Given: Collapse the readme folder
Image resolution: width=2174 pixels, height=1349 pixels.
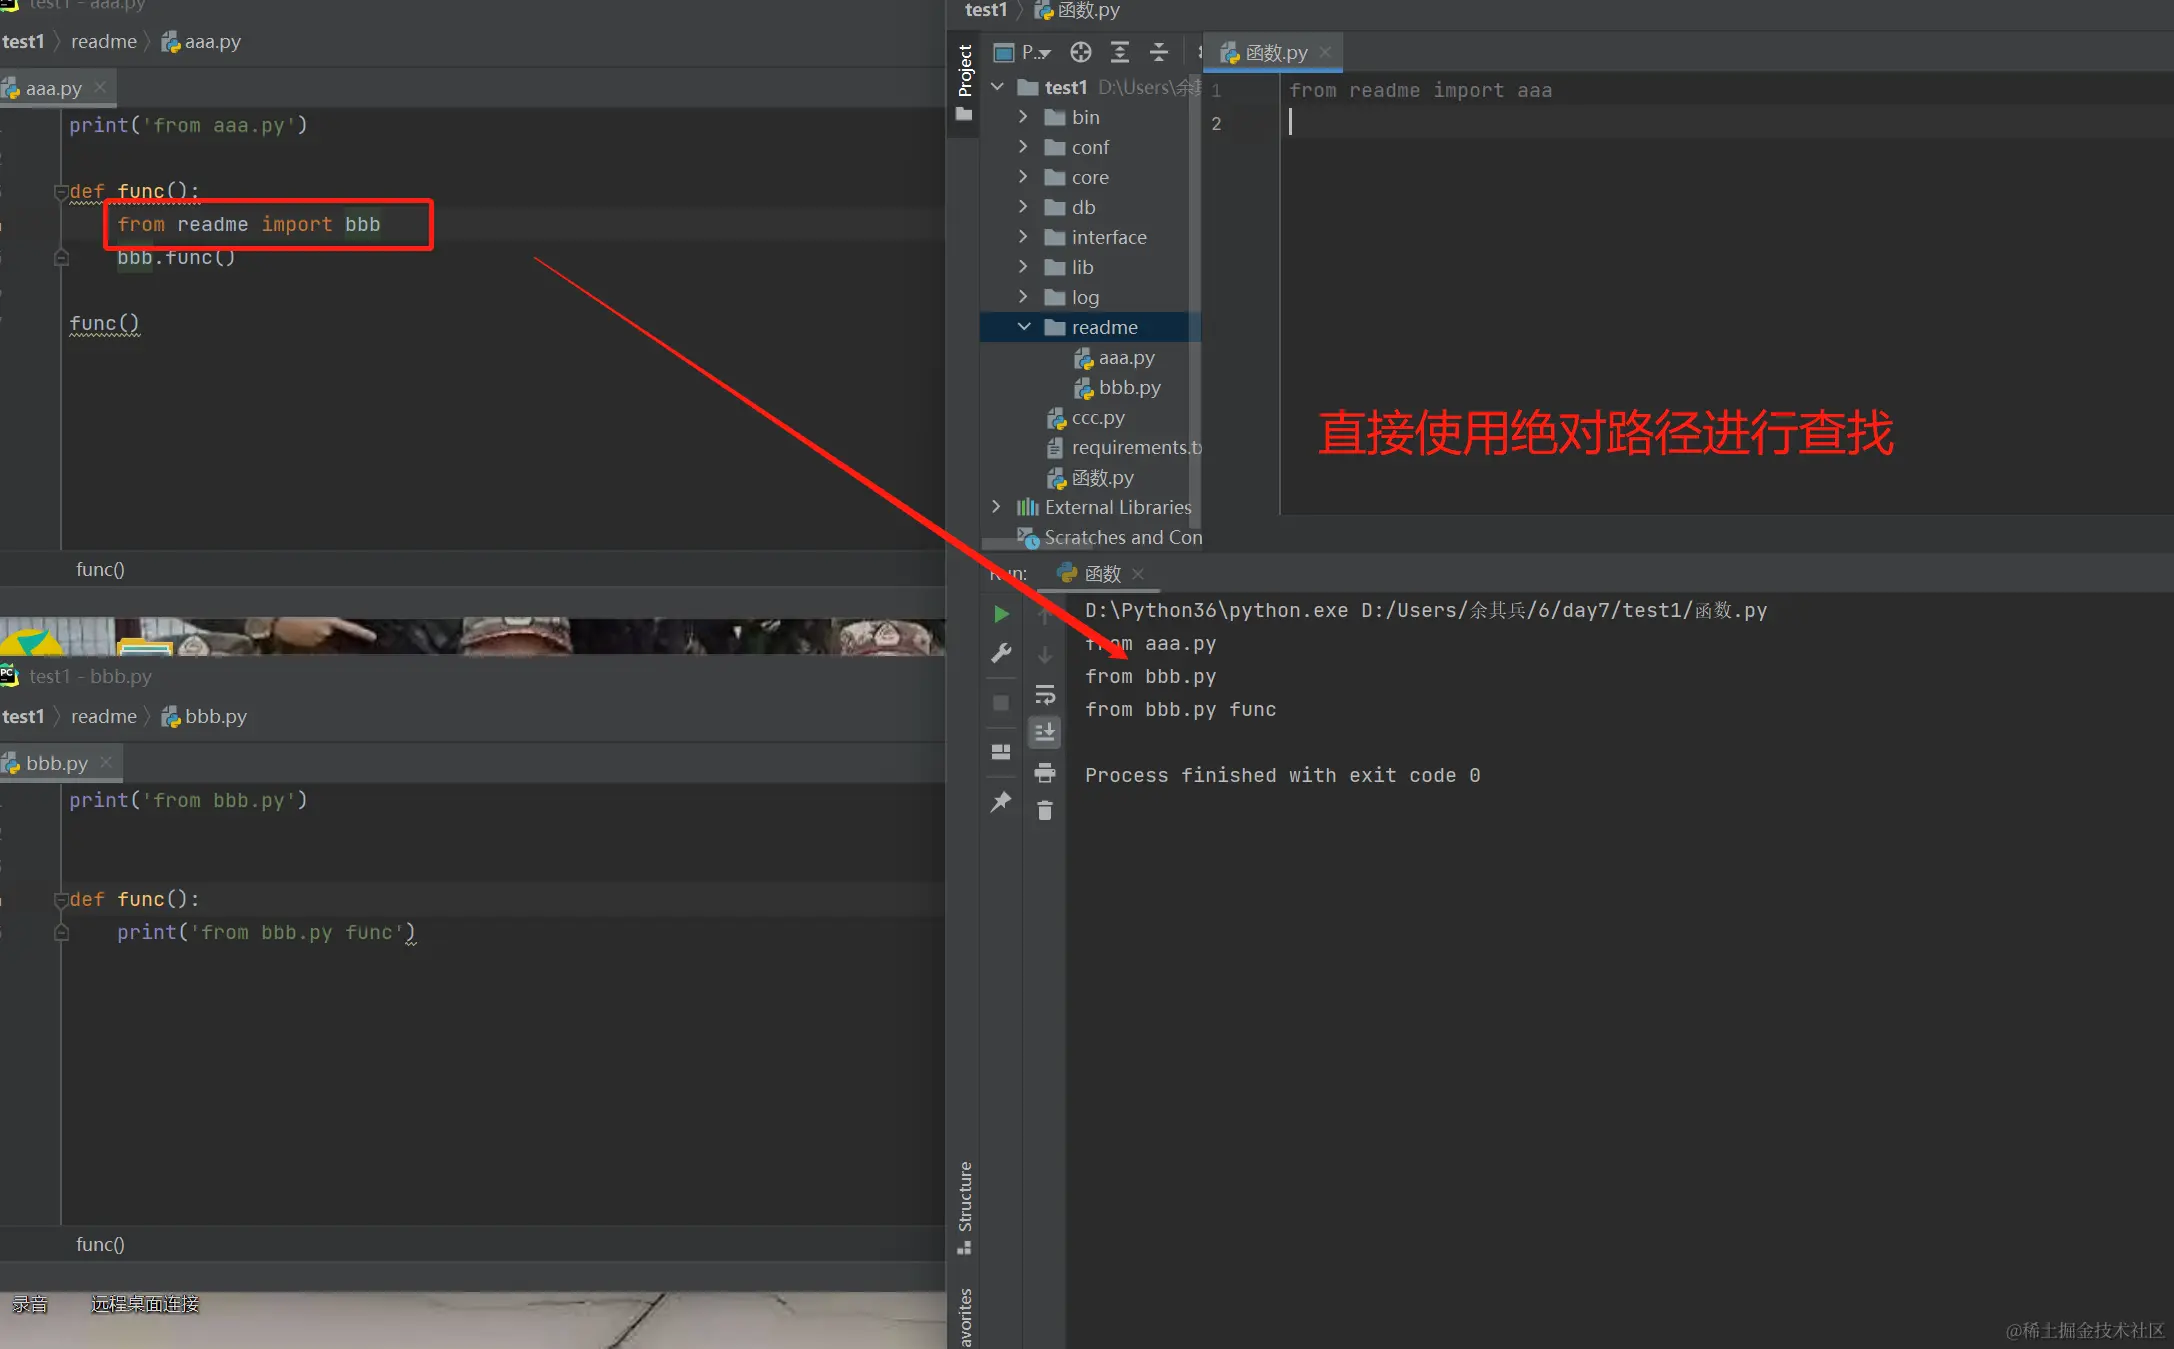Looking at the screenshot, I should pyautogui.click(x=1024, y=327).
